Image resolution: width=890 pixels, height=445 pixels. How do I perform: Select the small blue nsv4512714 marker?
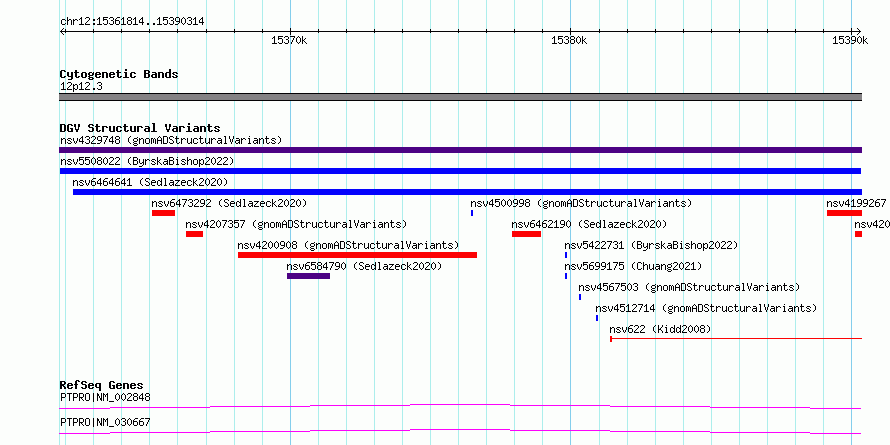597,318
